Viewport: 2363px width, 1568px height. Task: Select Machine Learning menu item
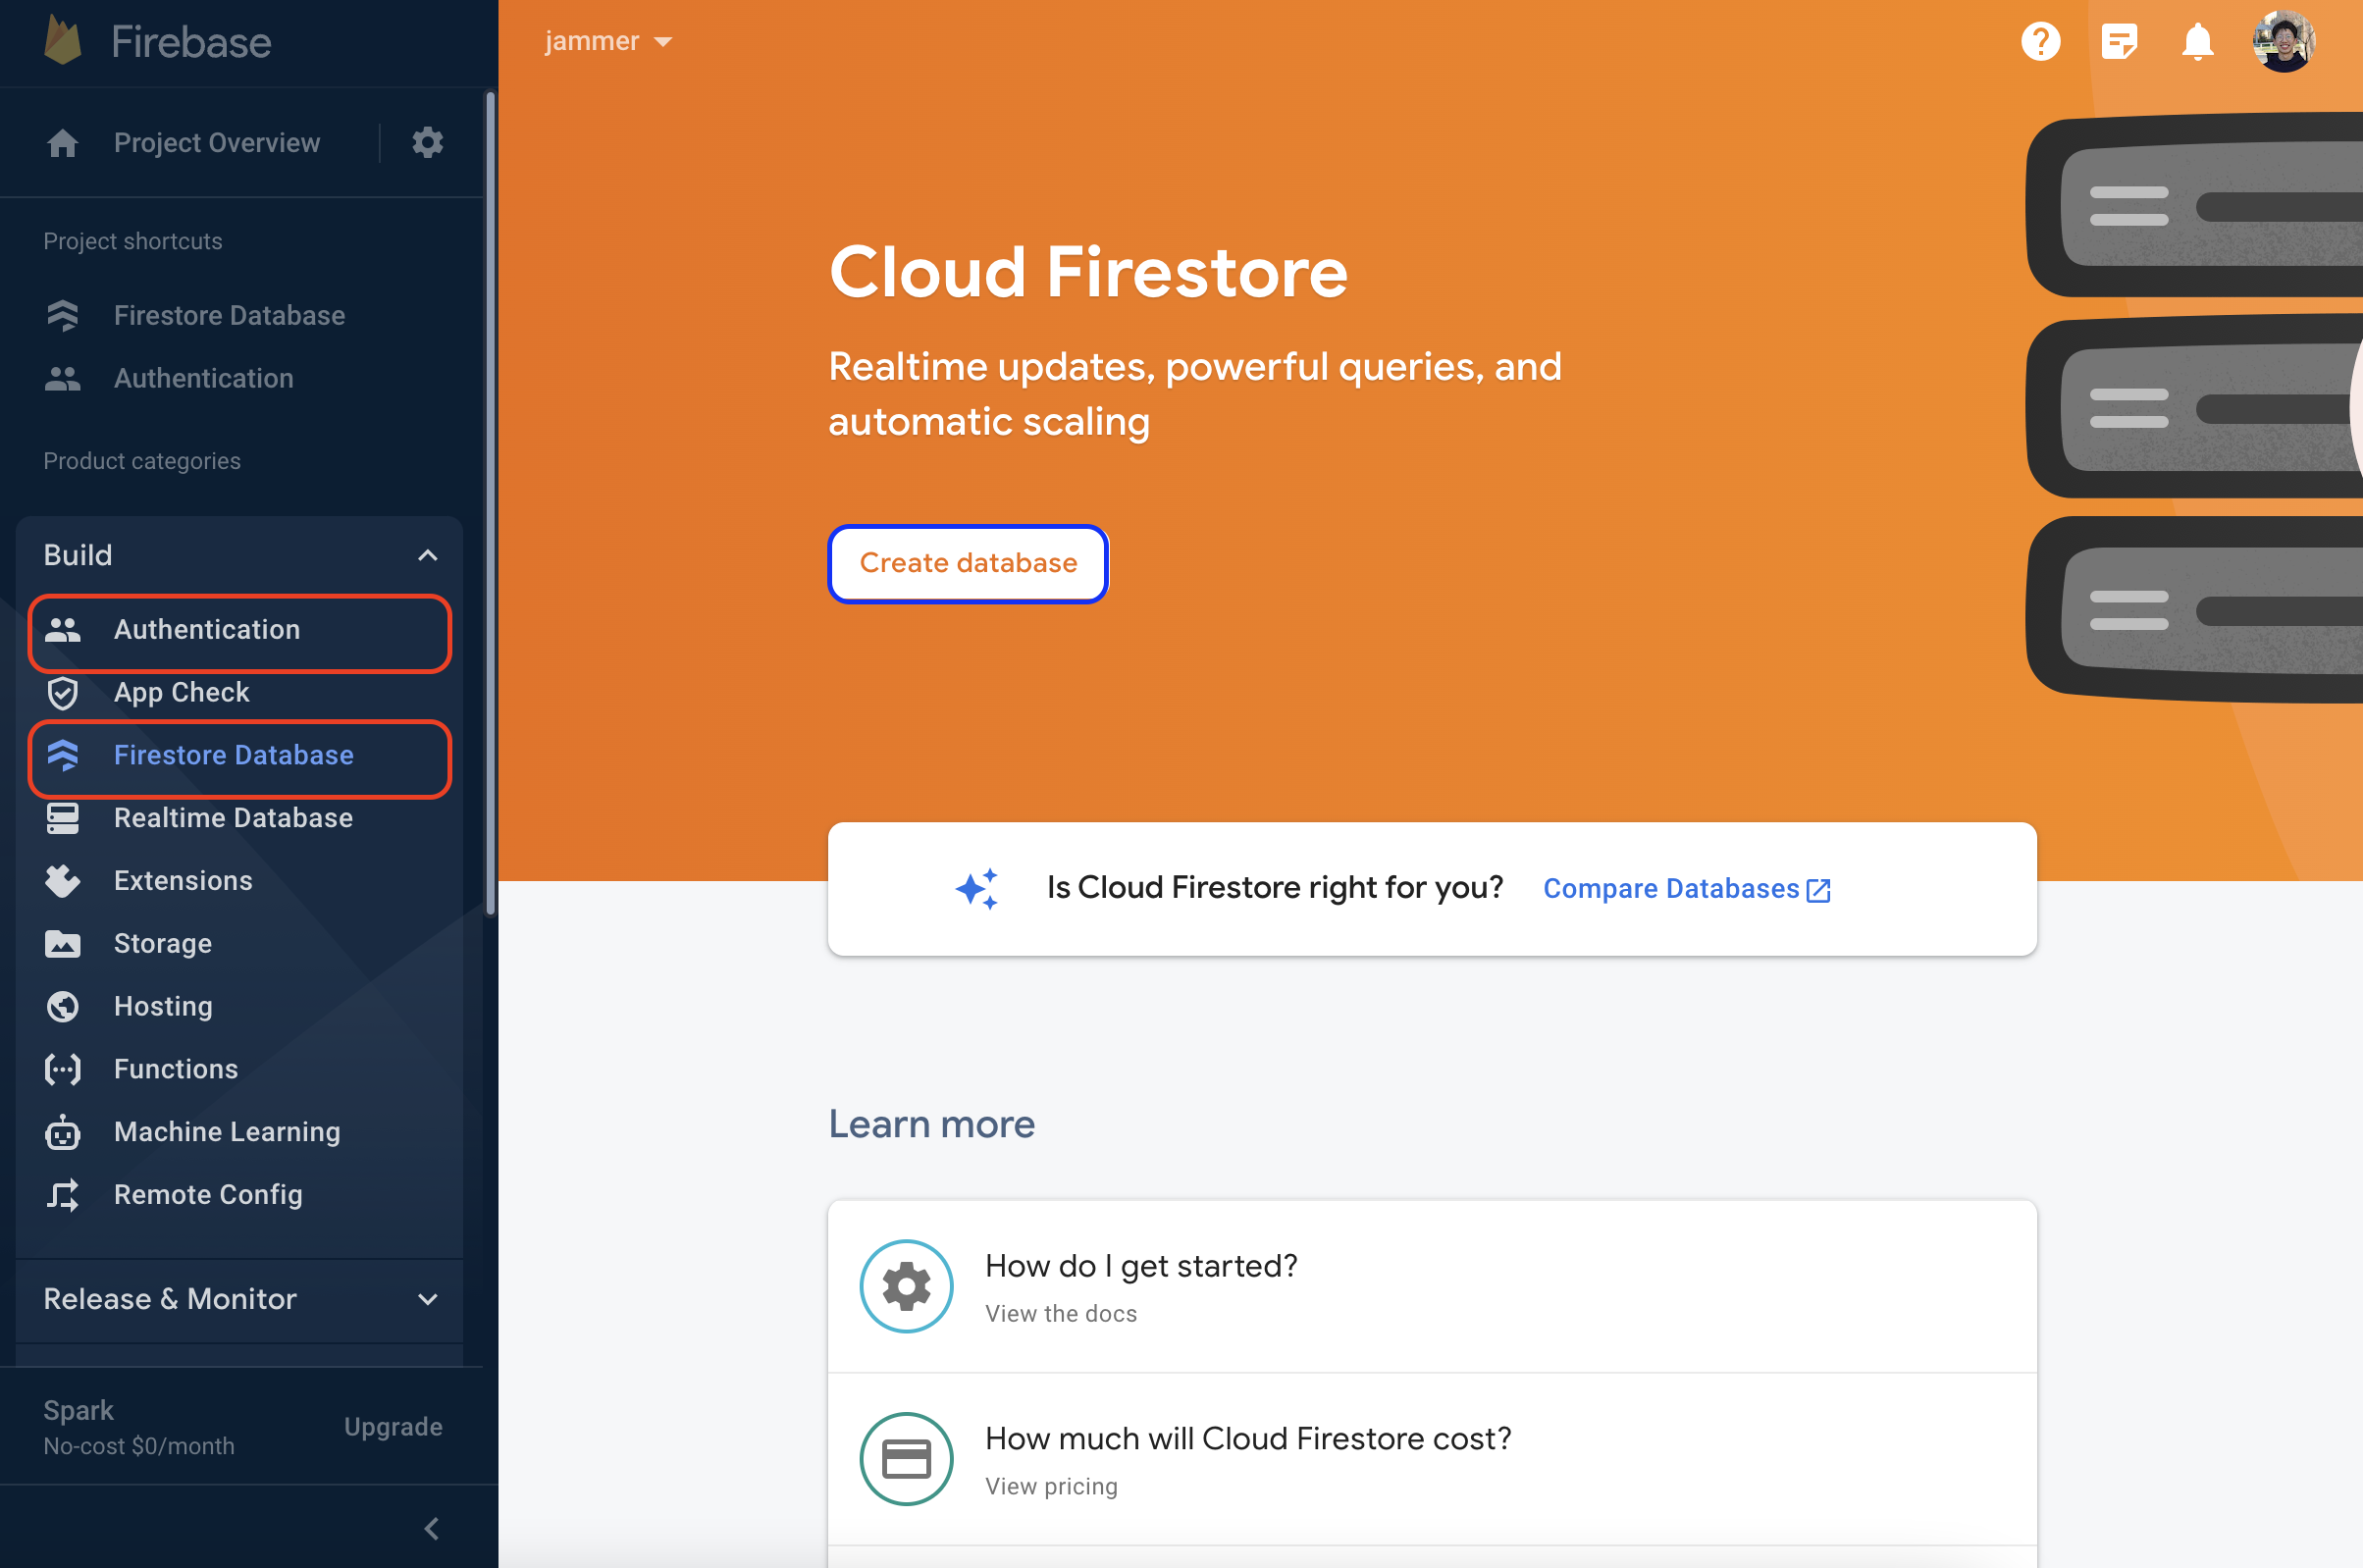click(240, 1132)
